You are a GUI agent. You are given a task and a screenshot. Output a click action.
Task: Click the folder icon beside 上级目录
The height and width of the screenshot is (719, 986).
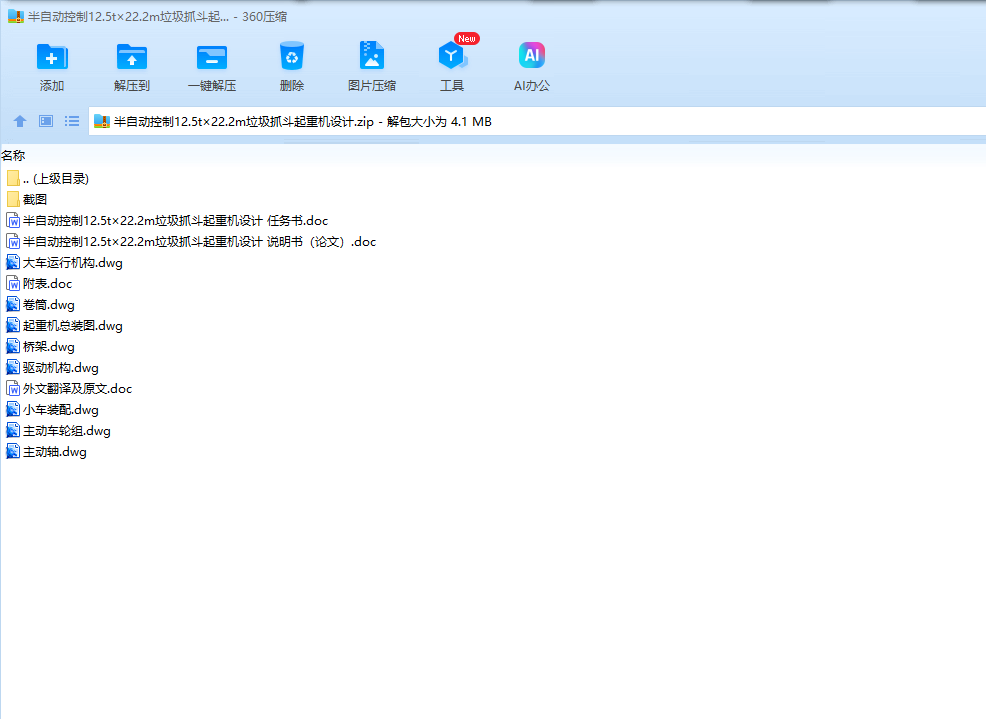[x=13, y=179]
